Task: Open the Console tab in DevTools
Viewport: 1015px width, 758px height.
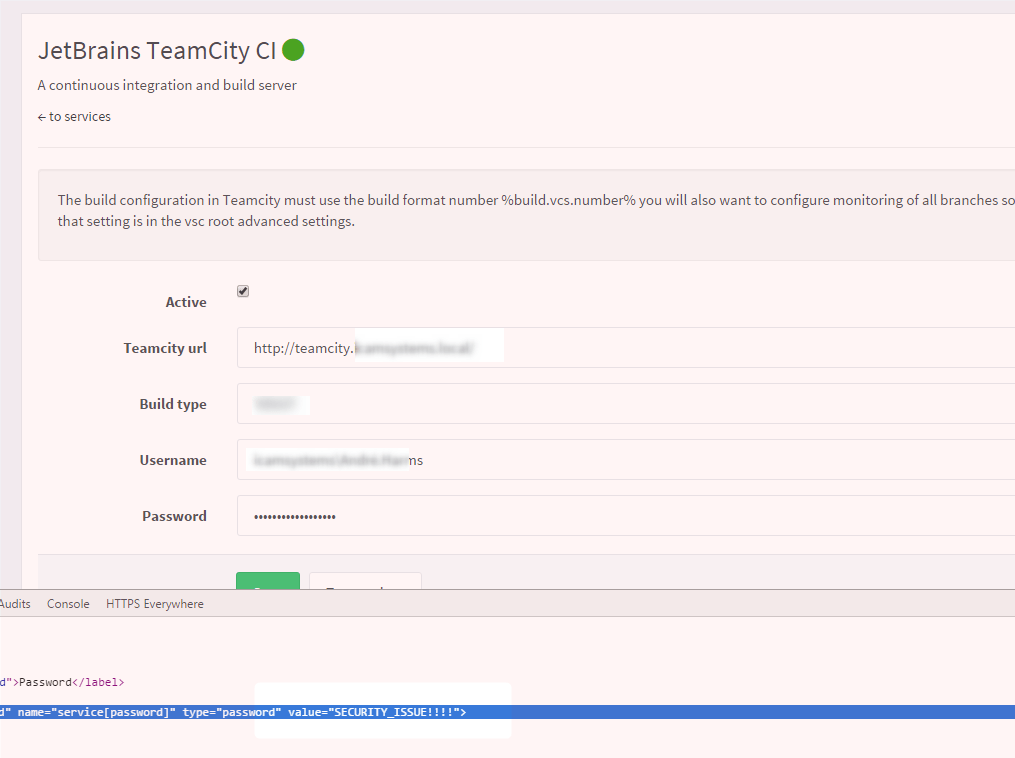Action: click(68, 604)
